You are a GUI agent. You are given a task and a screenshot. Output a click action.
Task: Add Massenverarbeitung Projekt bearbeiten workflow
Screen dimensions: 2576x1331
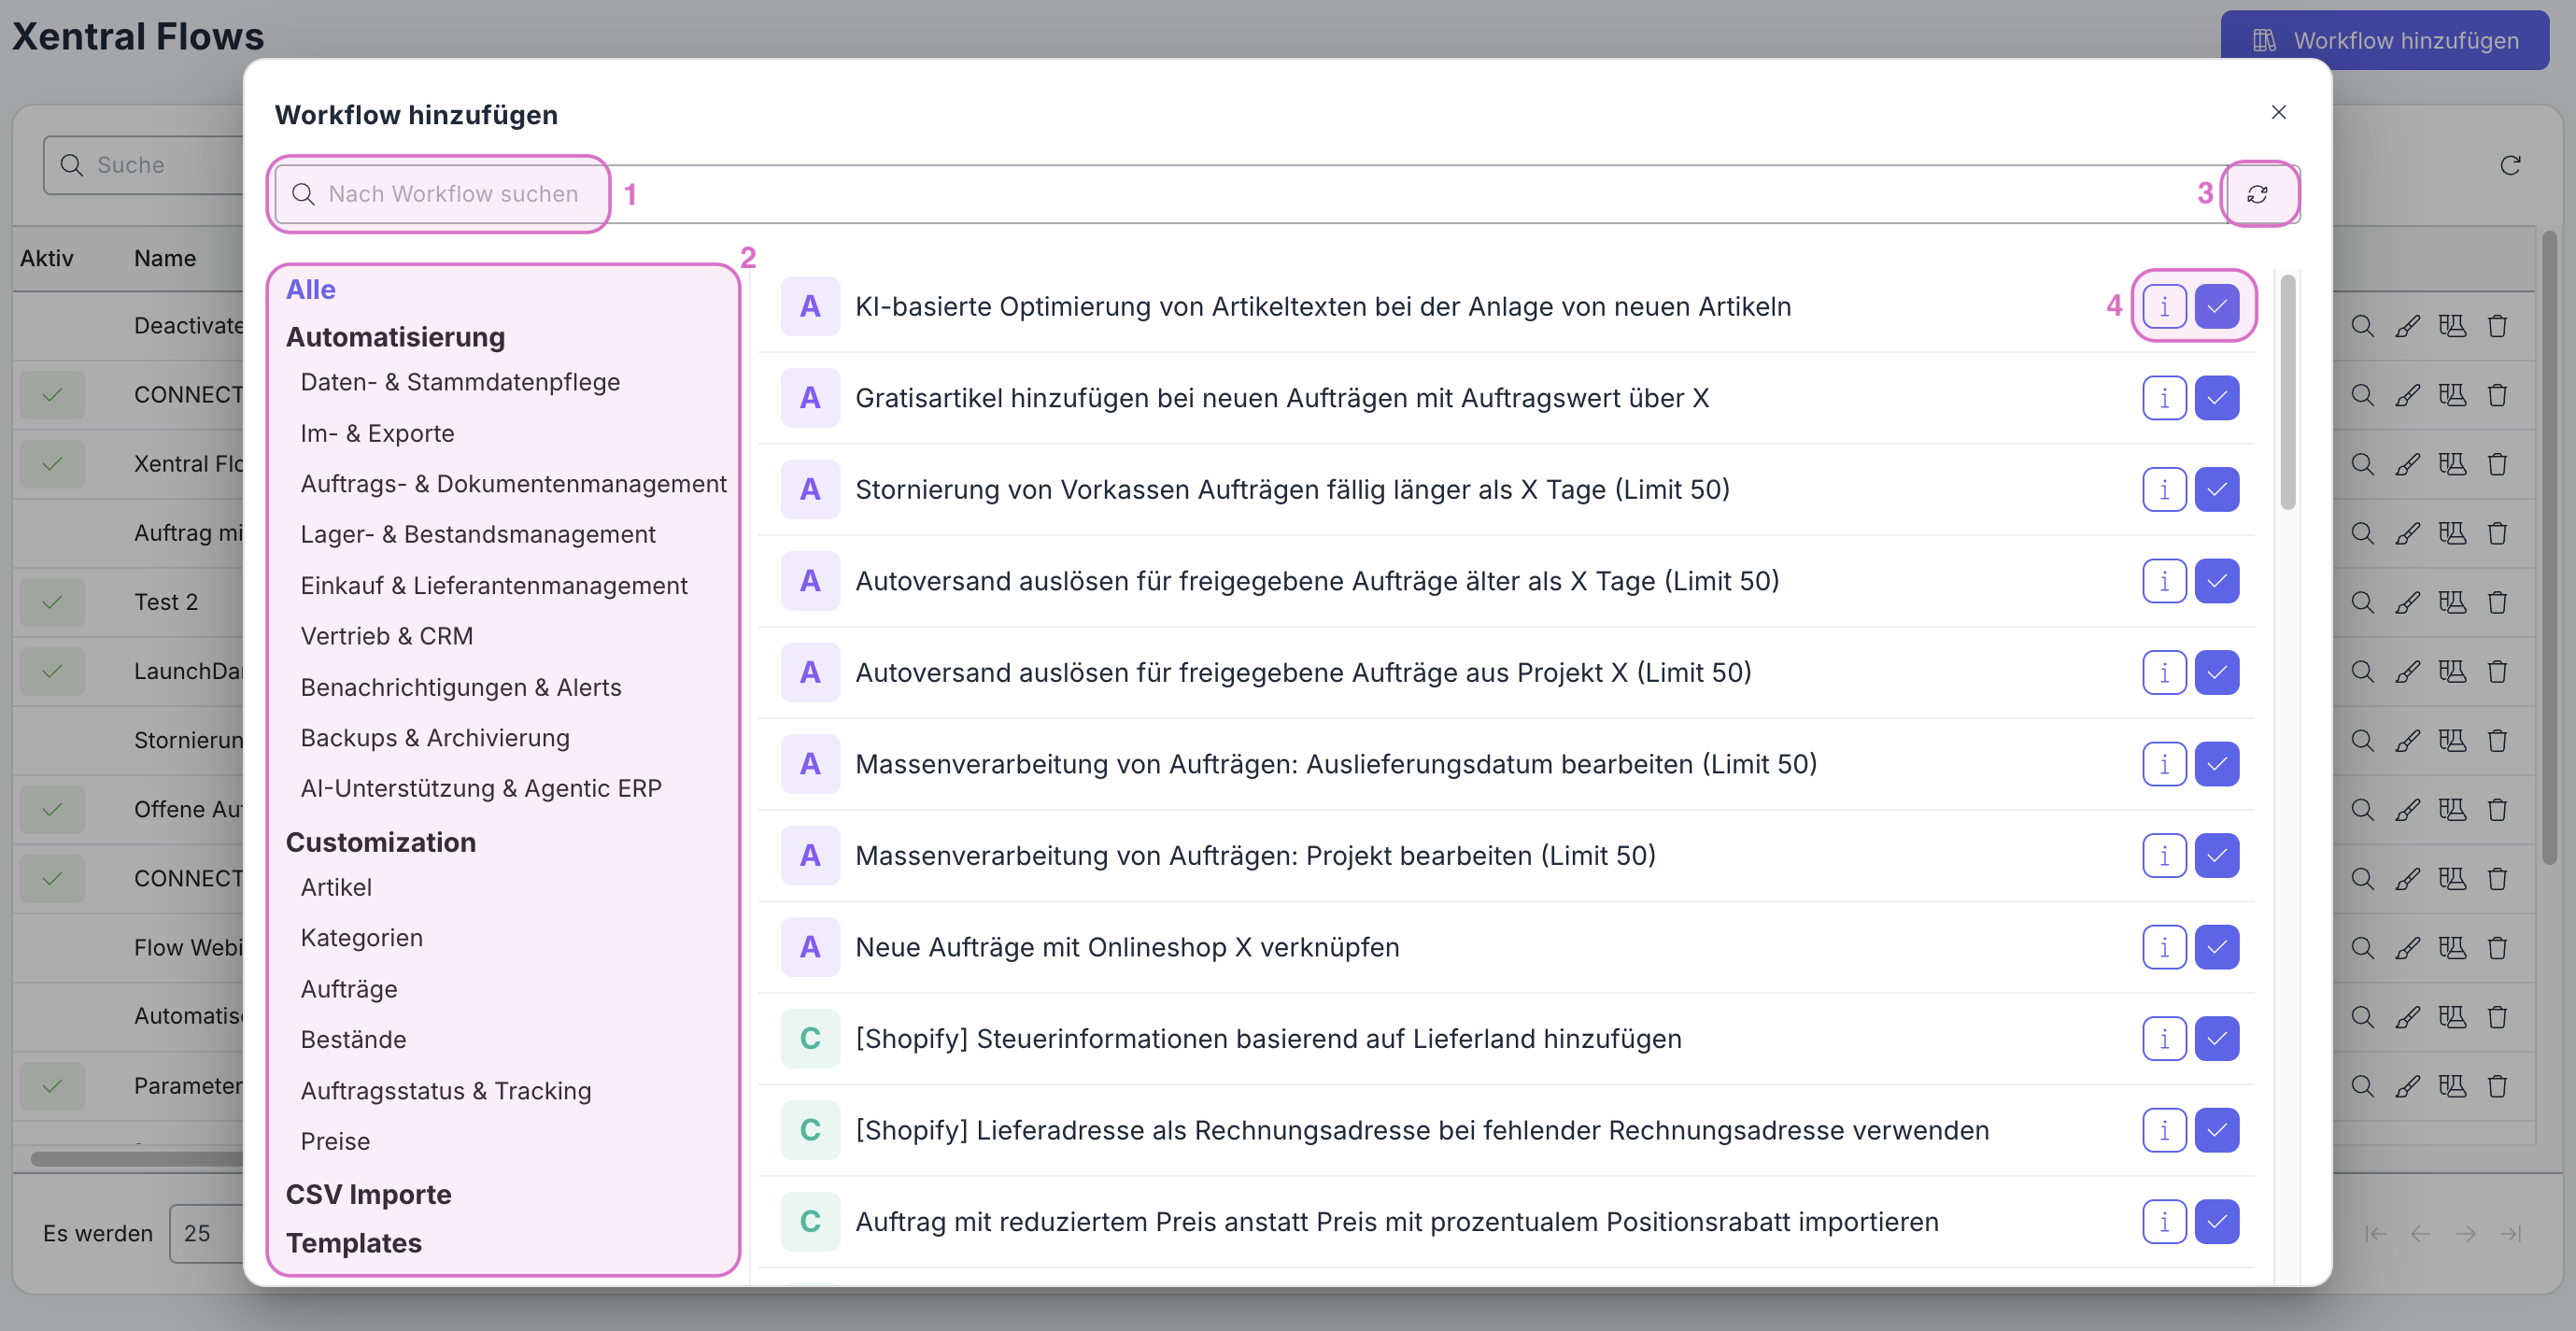pos(2216,855)
